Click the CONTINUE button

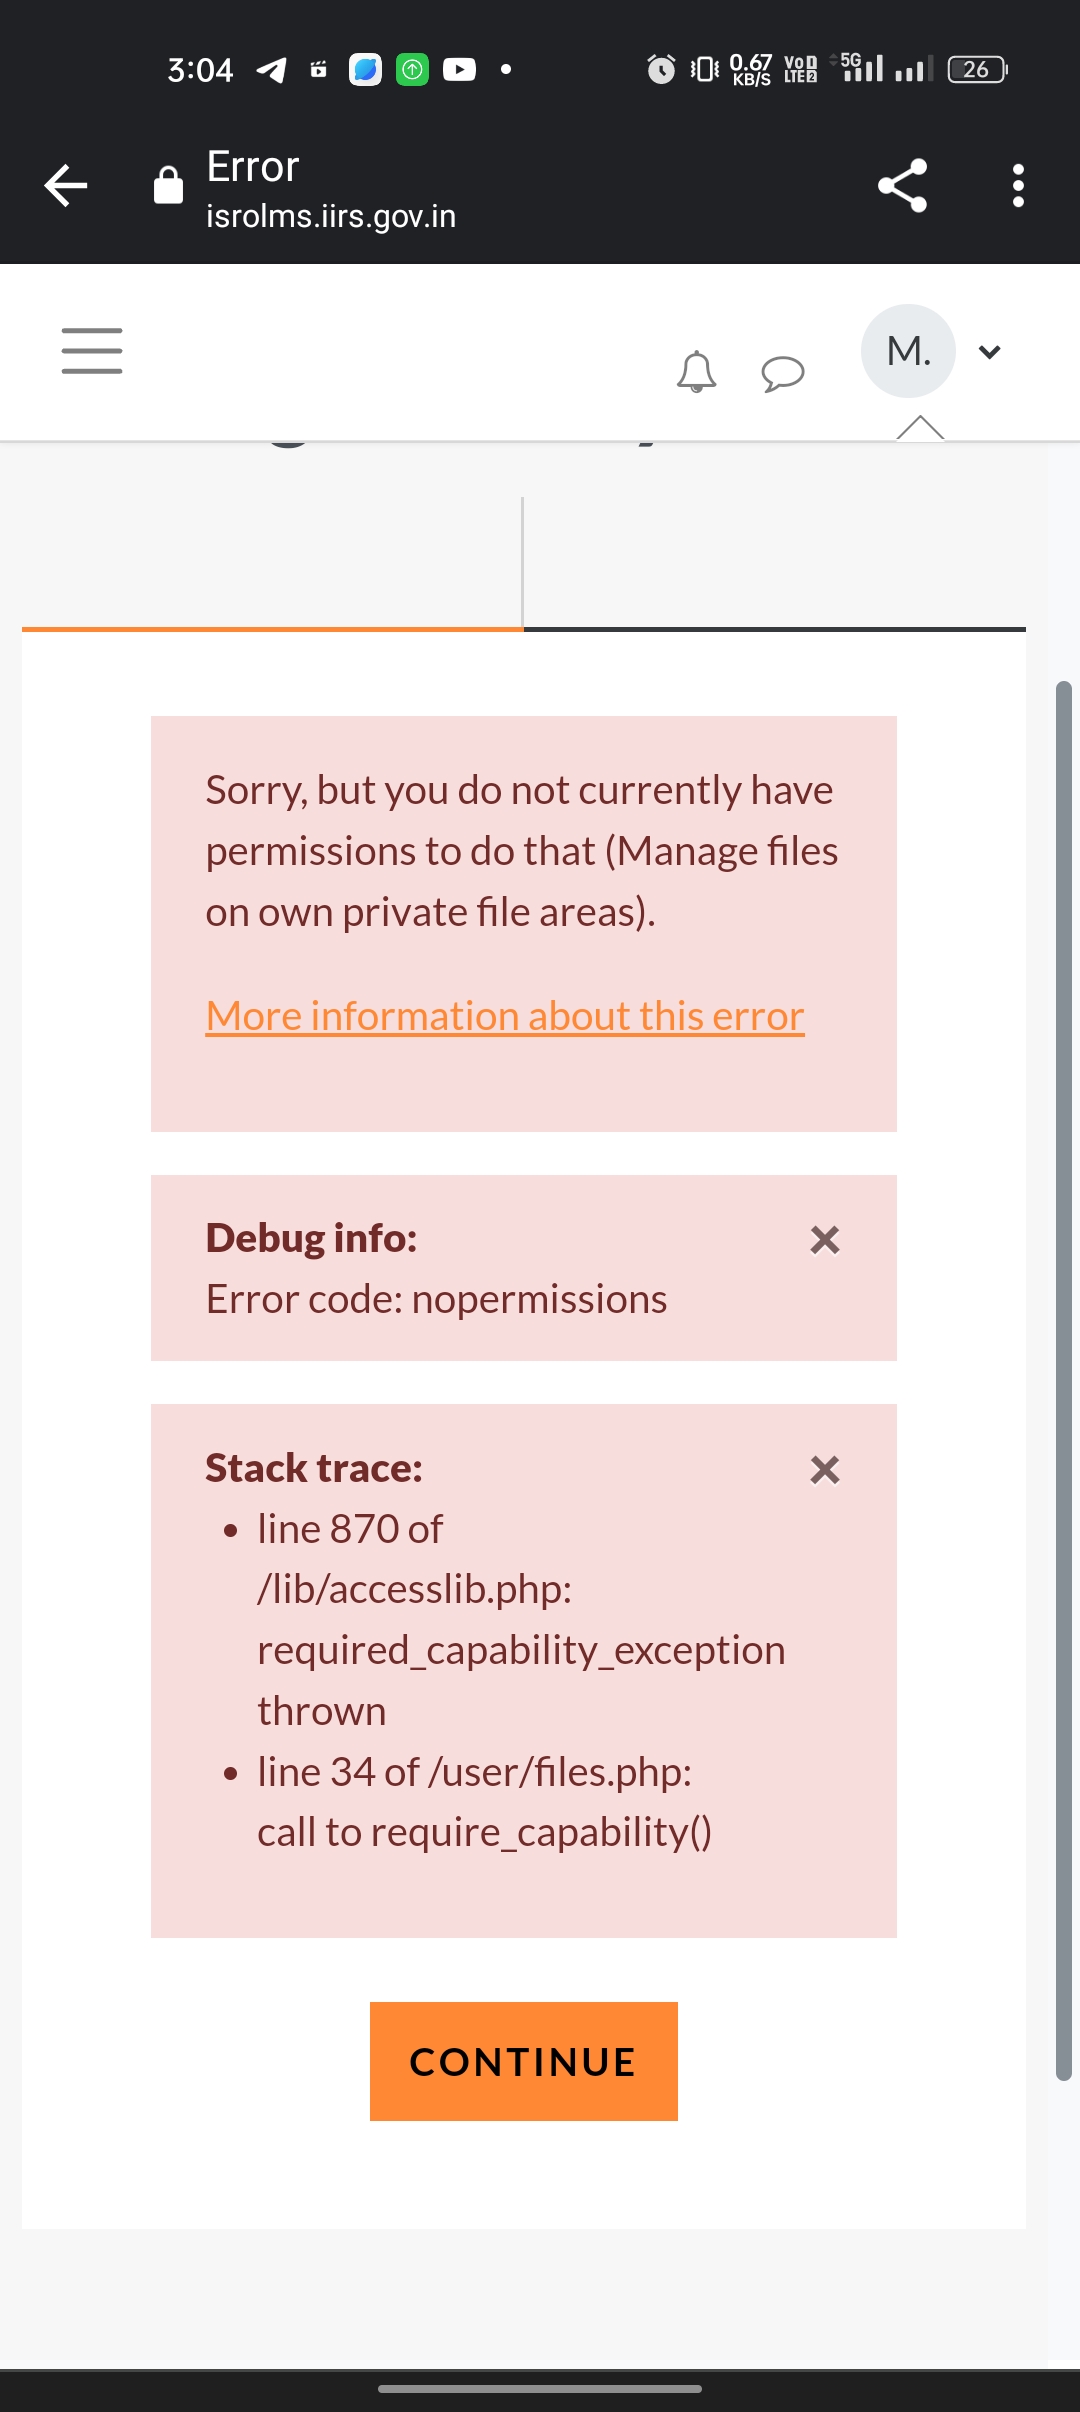(524, 2061)
